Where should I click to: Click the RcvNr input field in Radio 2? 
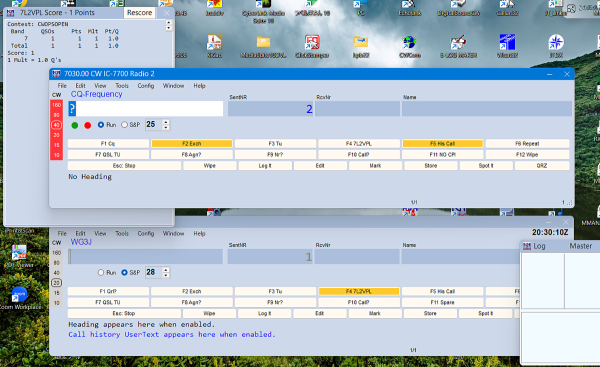tap(357, 109)
